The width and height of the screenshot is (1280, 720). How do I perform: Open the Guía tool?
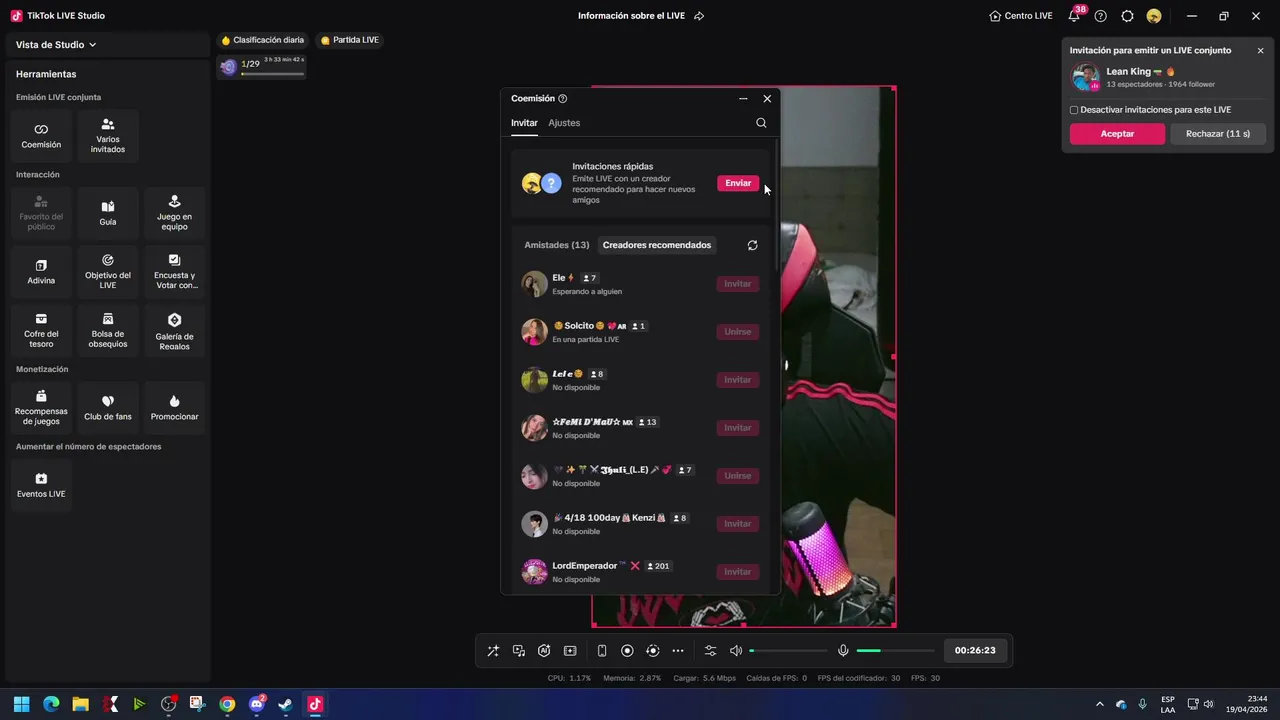pos(108,213)
